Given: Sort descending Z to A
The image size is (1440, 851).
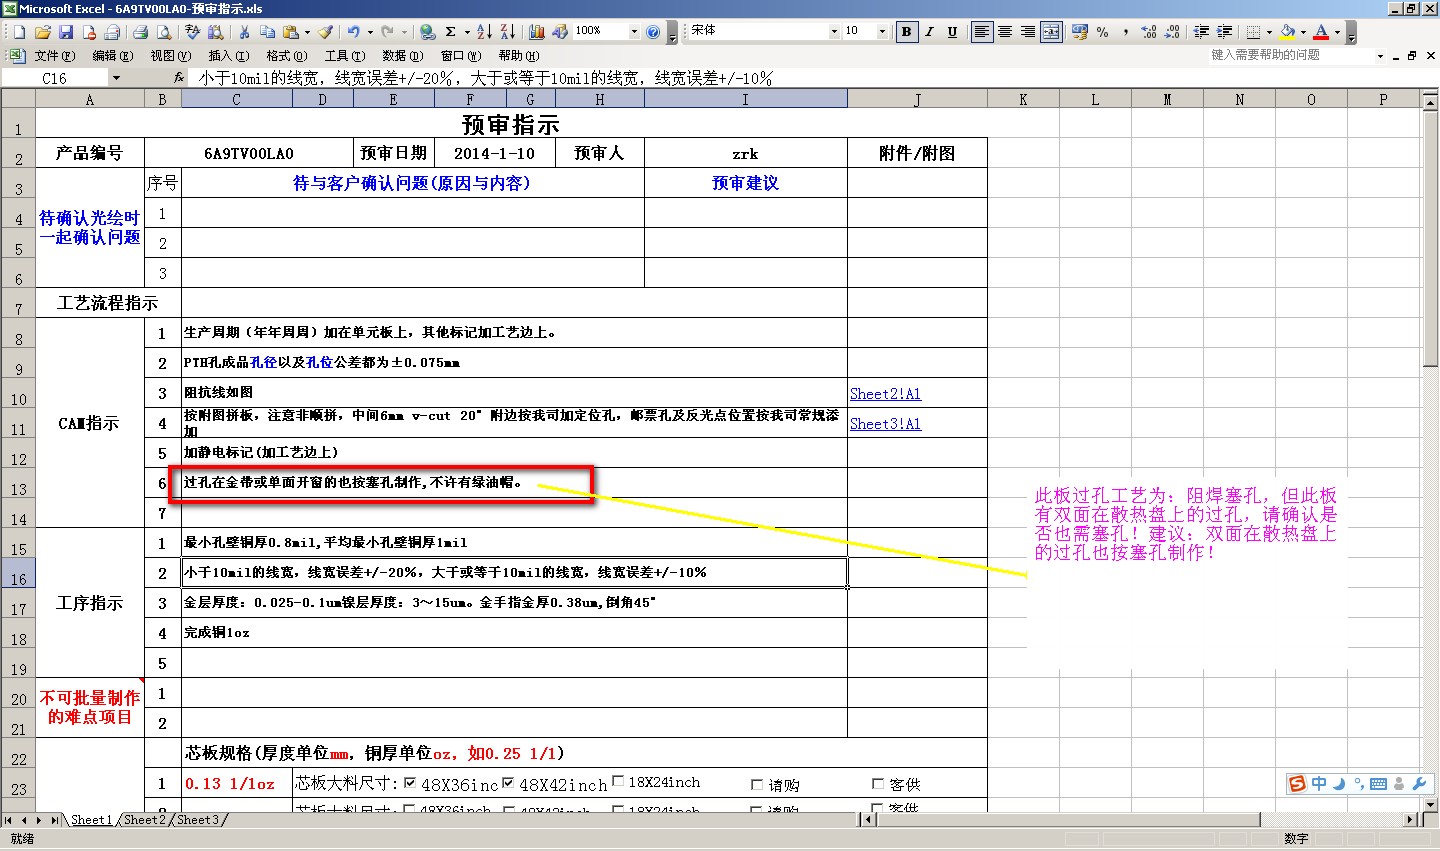Looking at the screenshot, I should tap(508, 32).
